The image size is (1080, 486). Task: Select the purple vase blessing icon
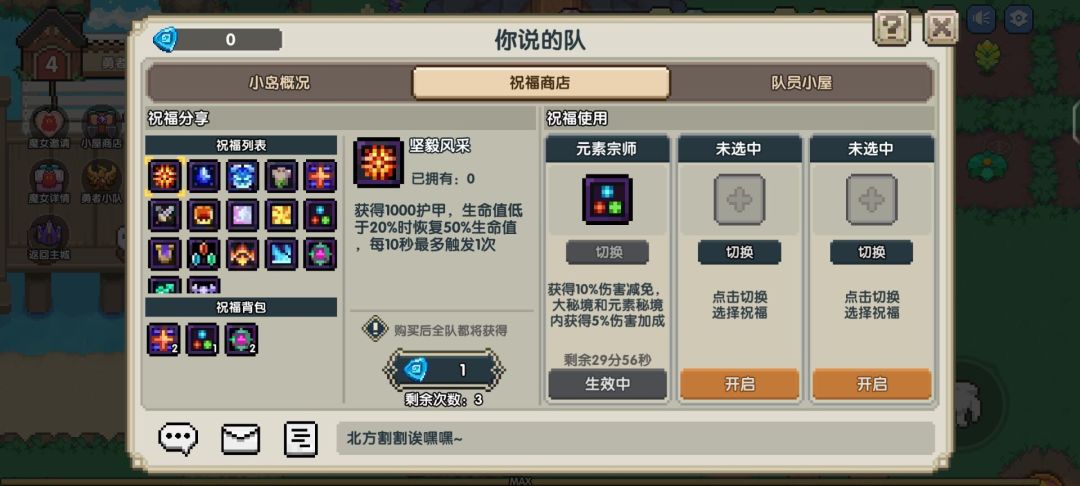[x=165, y=255]
